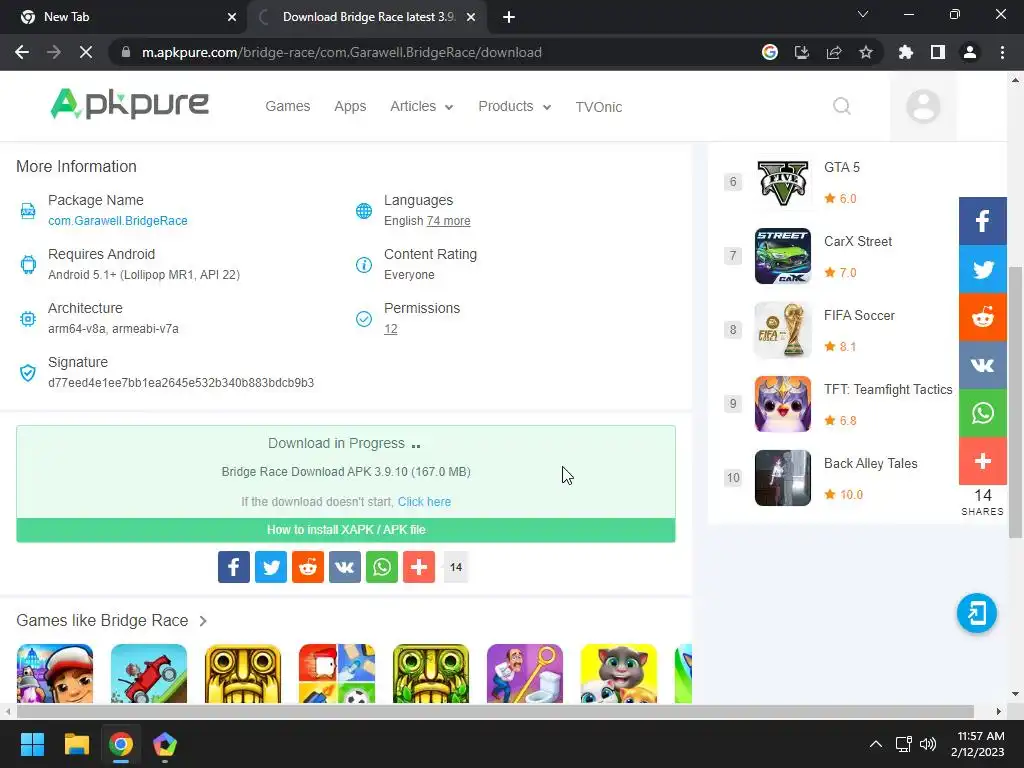1024x768 pixels.
Task: Click the vertical page scrollbar thumb
Action: 1015,402
